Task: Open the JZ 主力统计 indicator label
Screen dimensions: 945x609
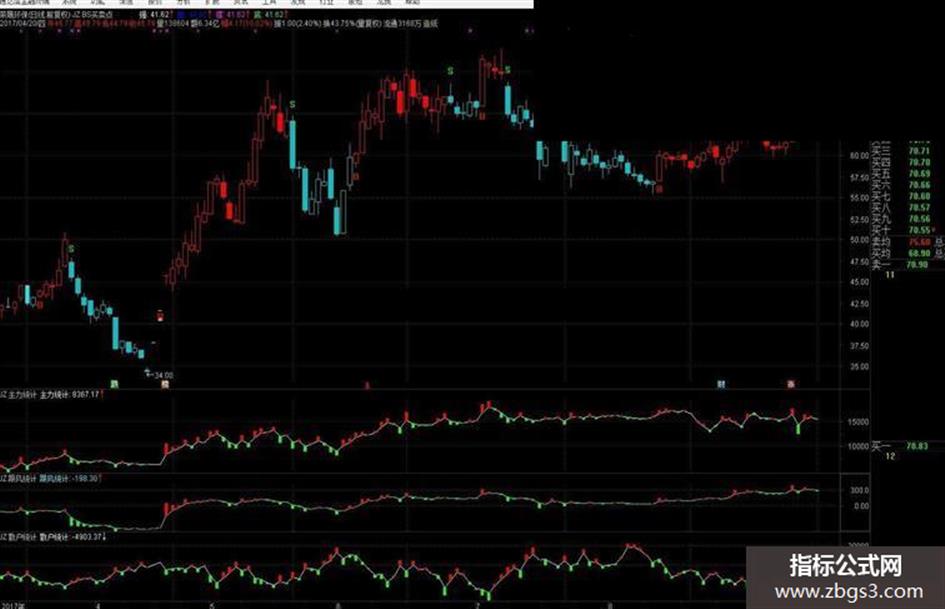Action: [19, 394]
